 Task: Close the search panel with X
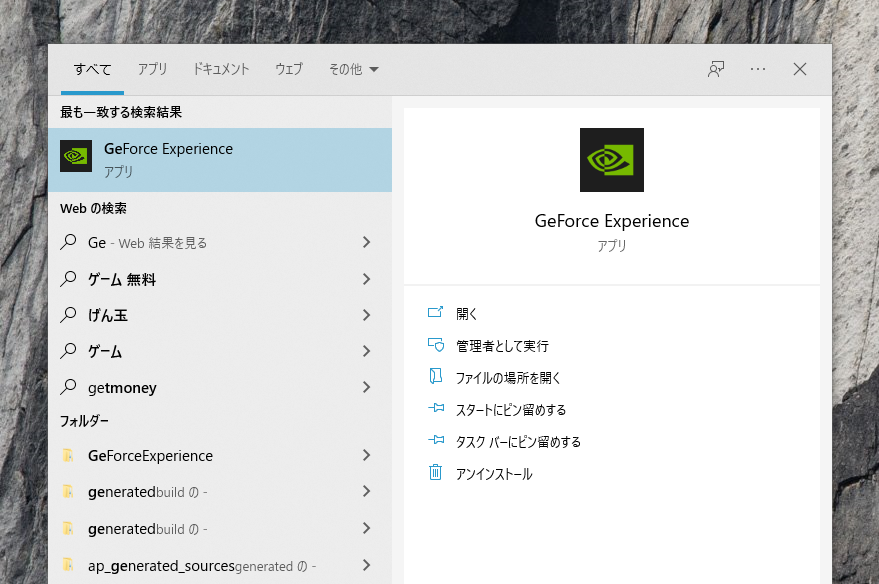click(800, 69)
